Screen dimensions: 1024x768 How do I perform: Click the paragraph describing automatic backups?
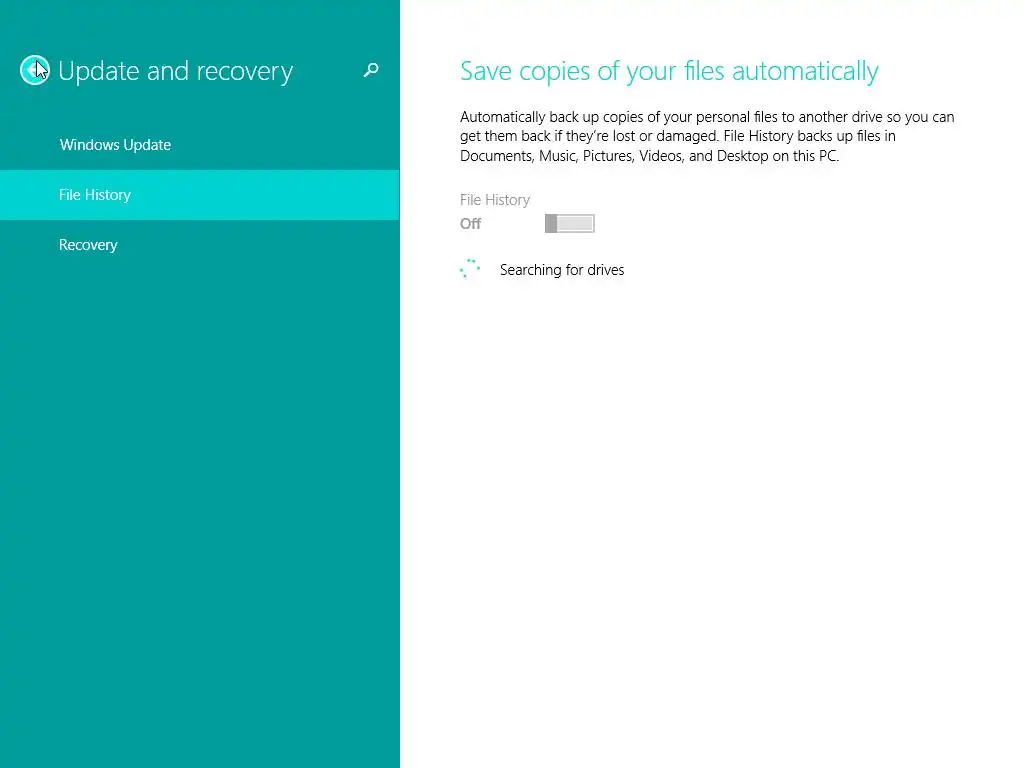[x=707, y=136]
